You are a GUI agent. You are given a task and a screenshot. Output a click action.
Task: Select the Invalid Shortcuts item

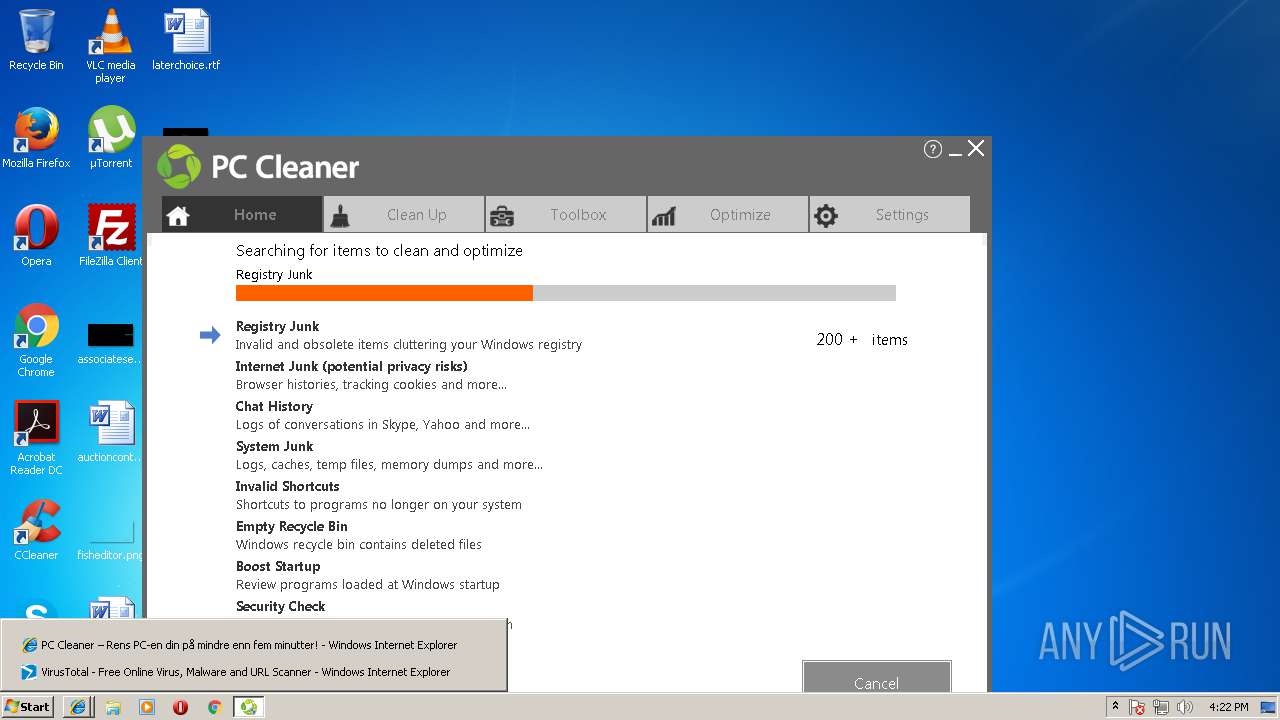[287, 486]
